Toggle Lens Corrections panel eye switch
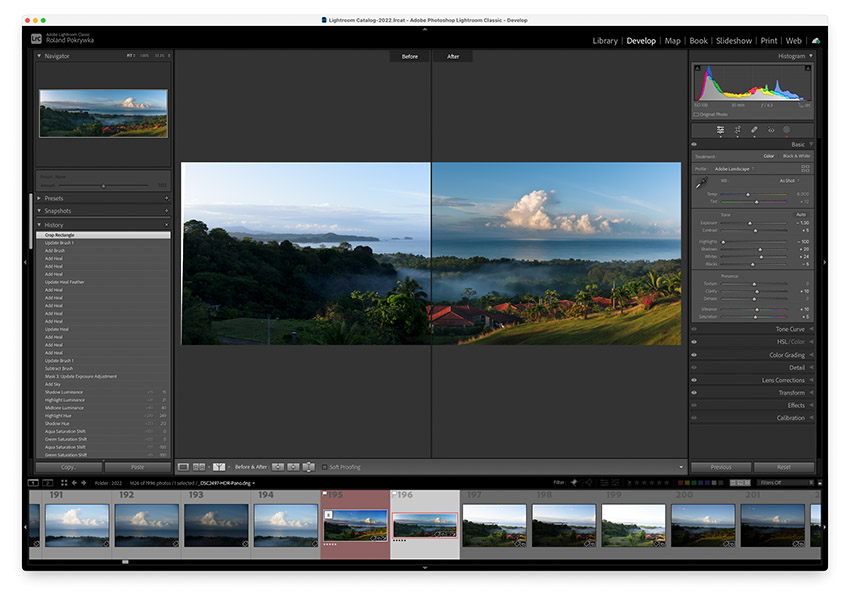The height and width of the screenshot is (600, 850). 694,380
